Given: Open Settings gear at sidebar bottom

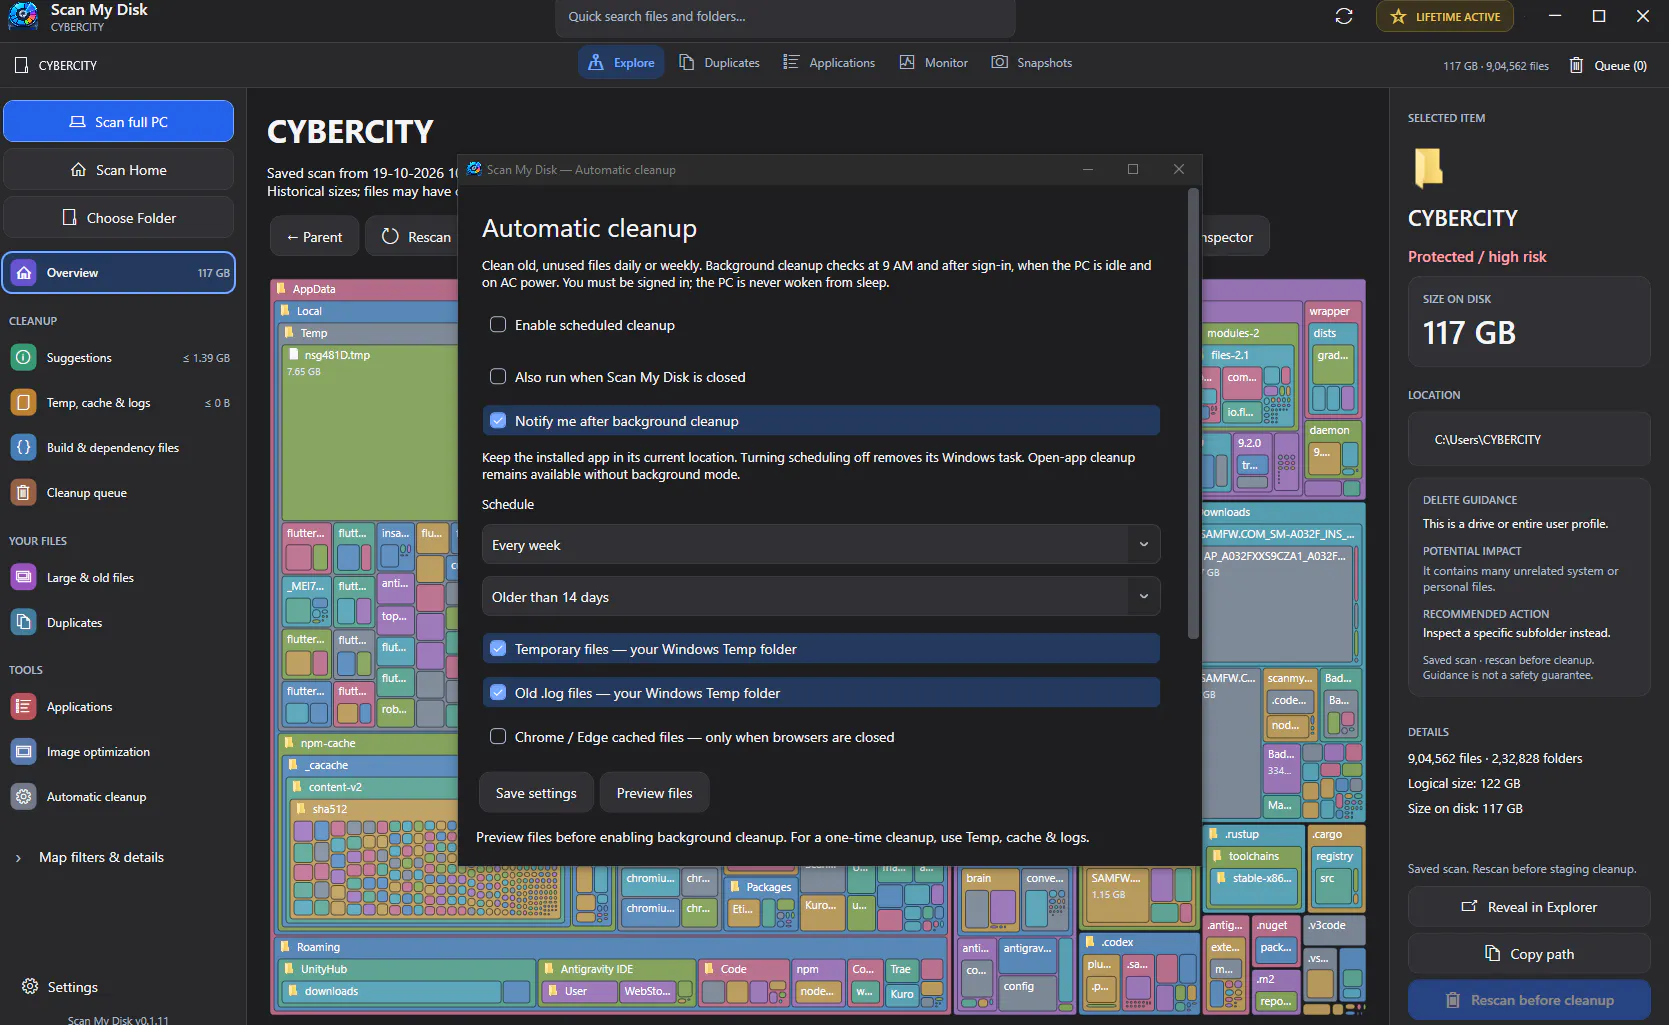Looking at the screenshot, I should pyautogui.click(x=30, y=986).
